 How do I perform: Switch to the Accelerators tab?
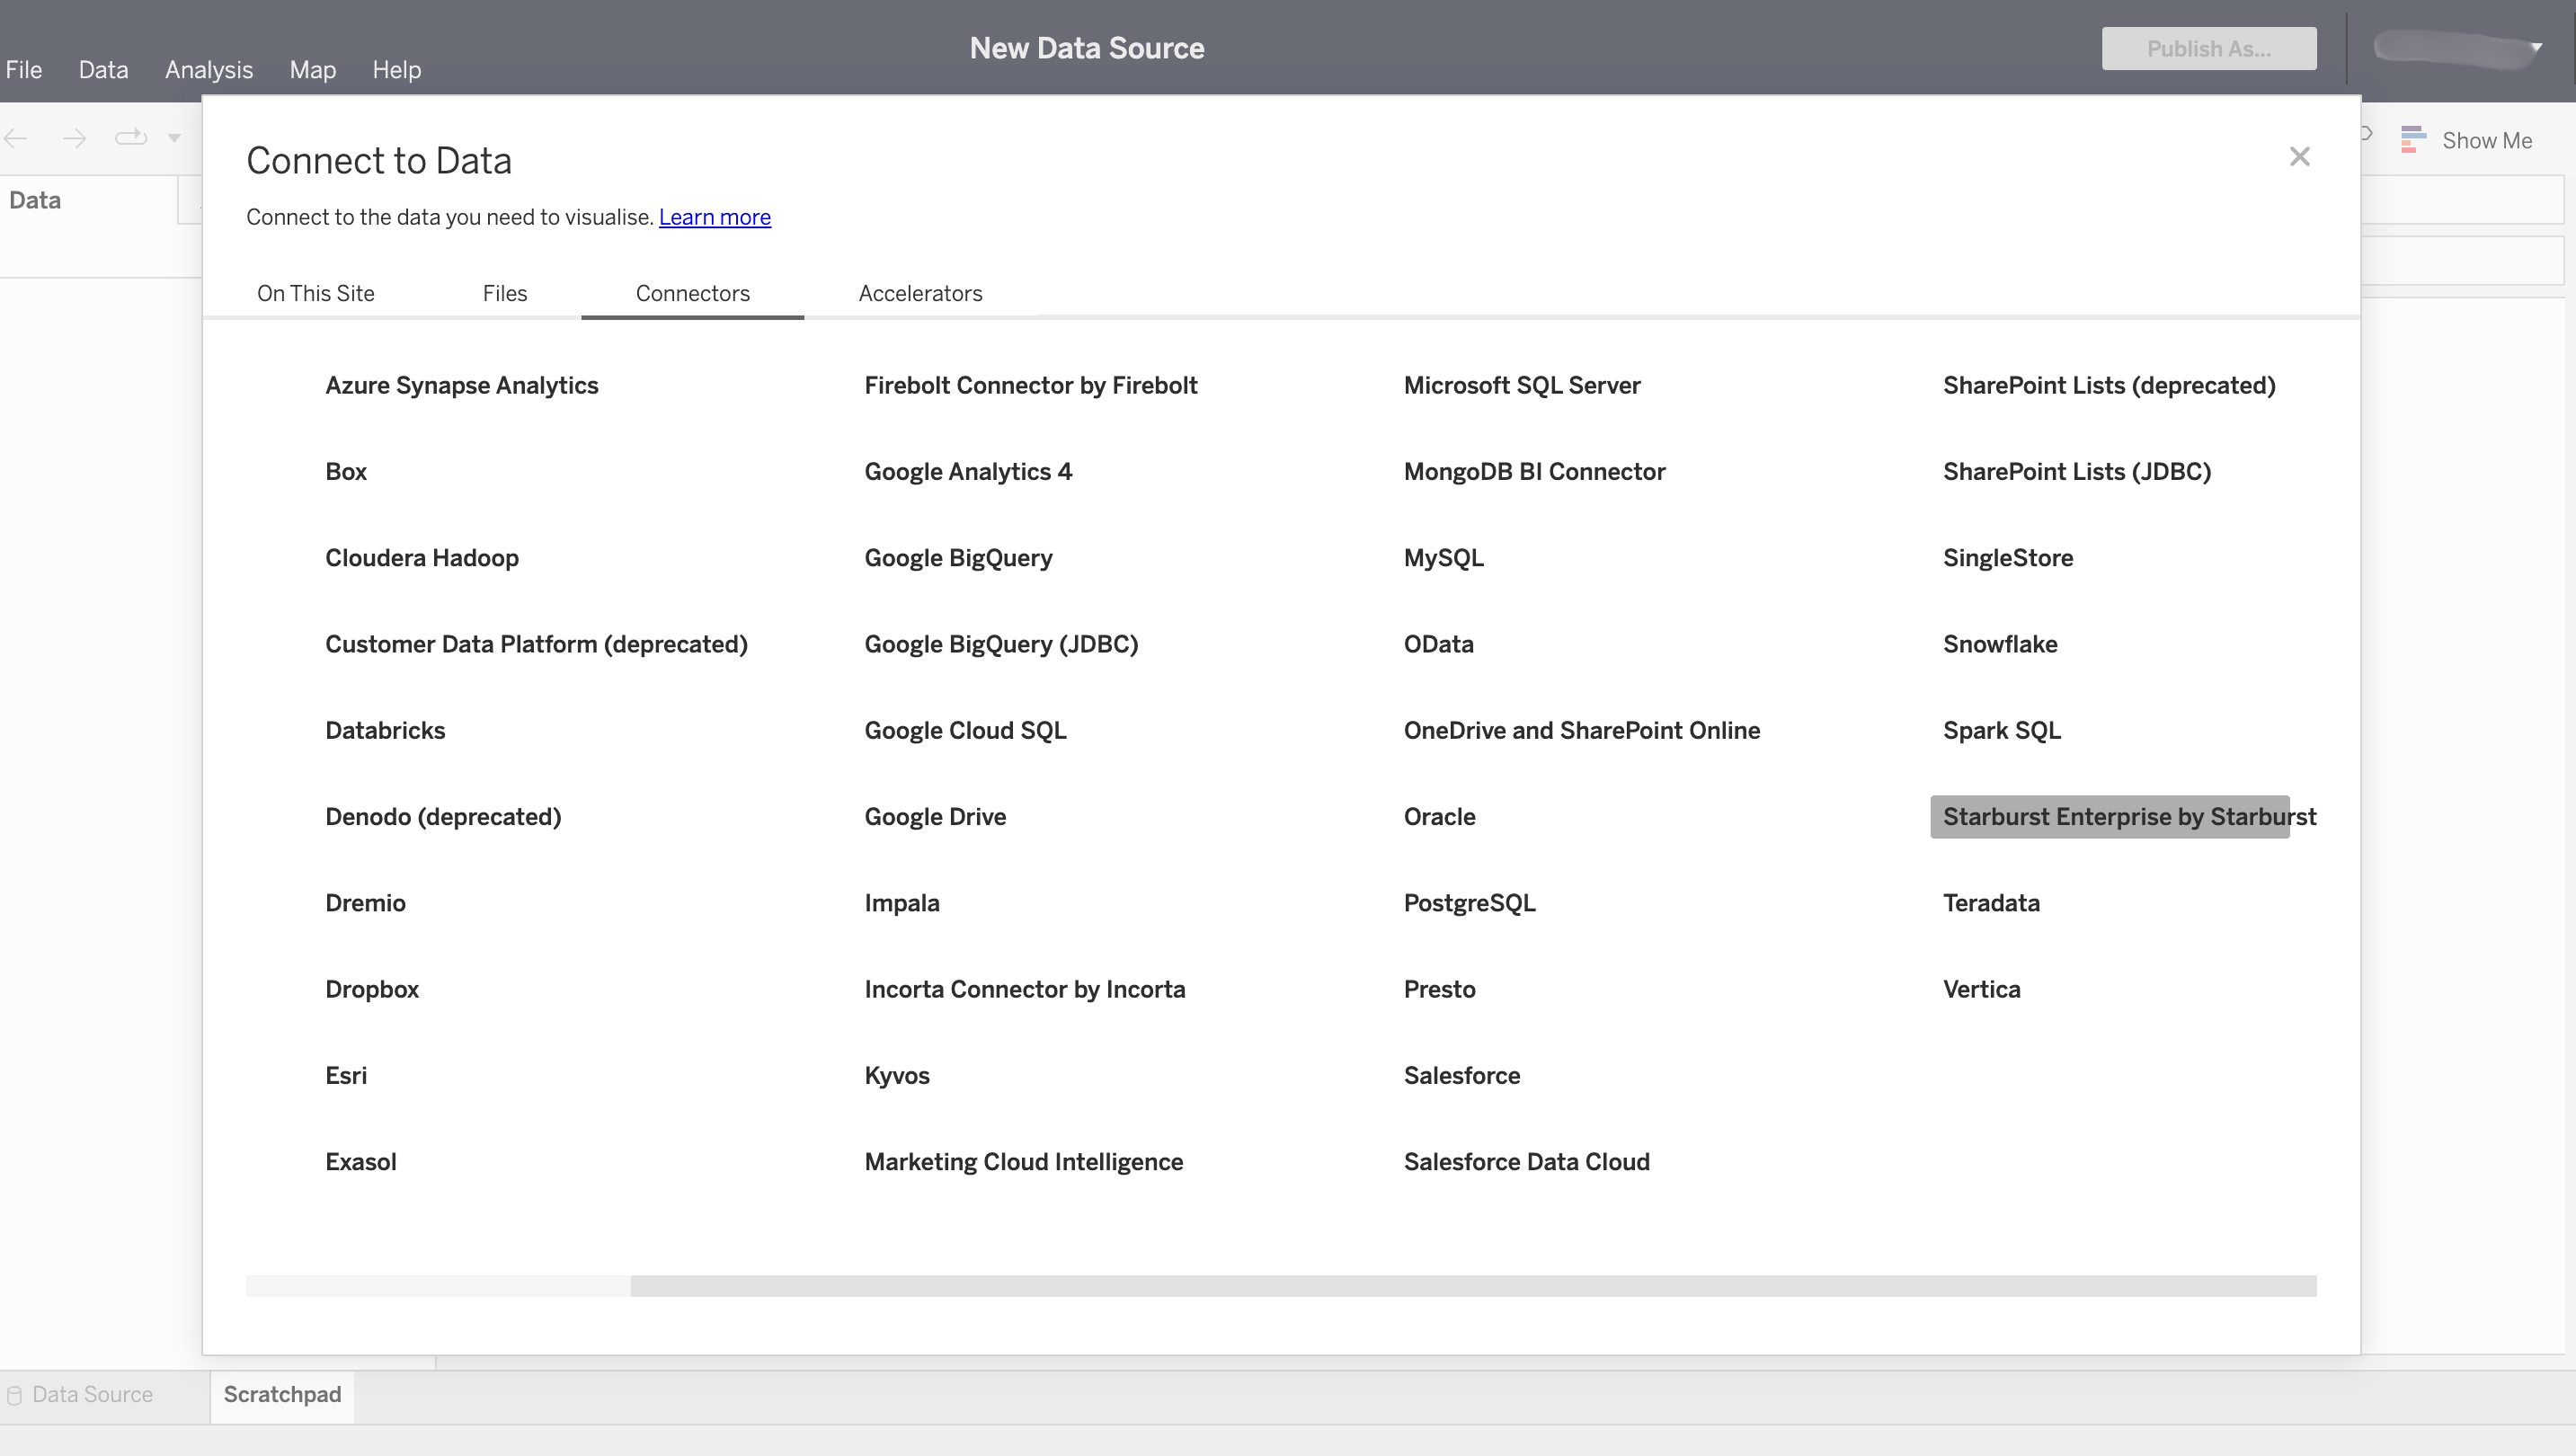[x=920, y=293]
